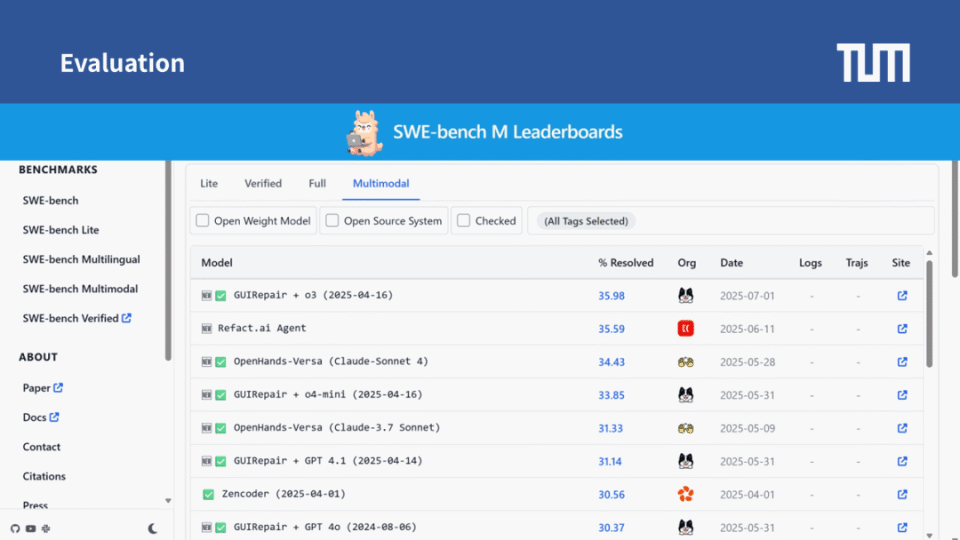Click the red Refact.ai org logo
The height and width of the screenshot is (540, 960).
pos(686,329)
